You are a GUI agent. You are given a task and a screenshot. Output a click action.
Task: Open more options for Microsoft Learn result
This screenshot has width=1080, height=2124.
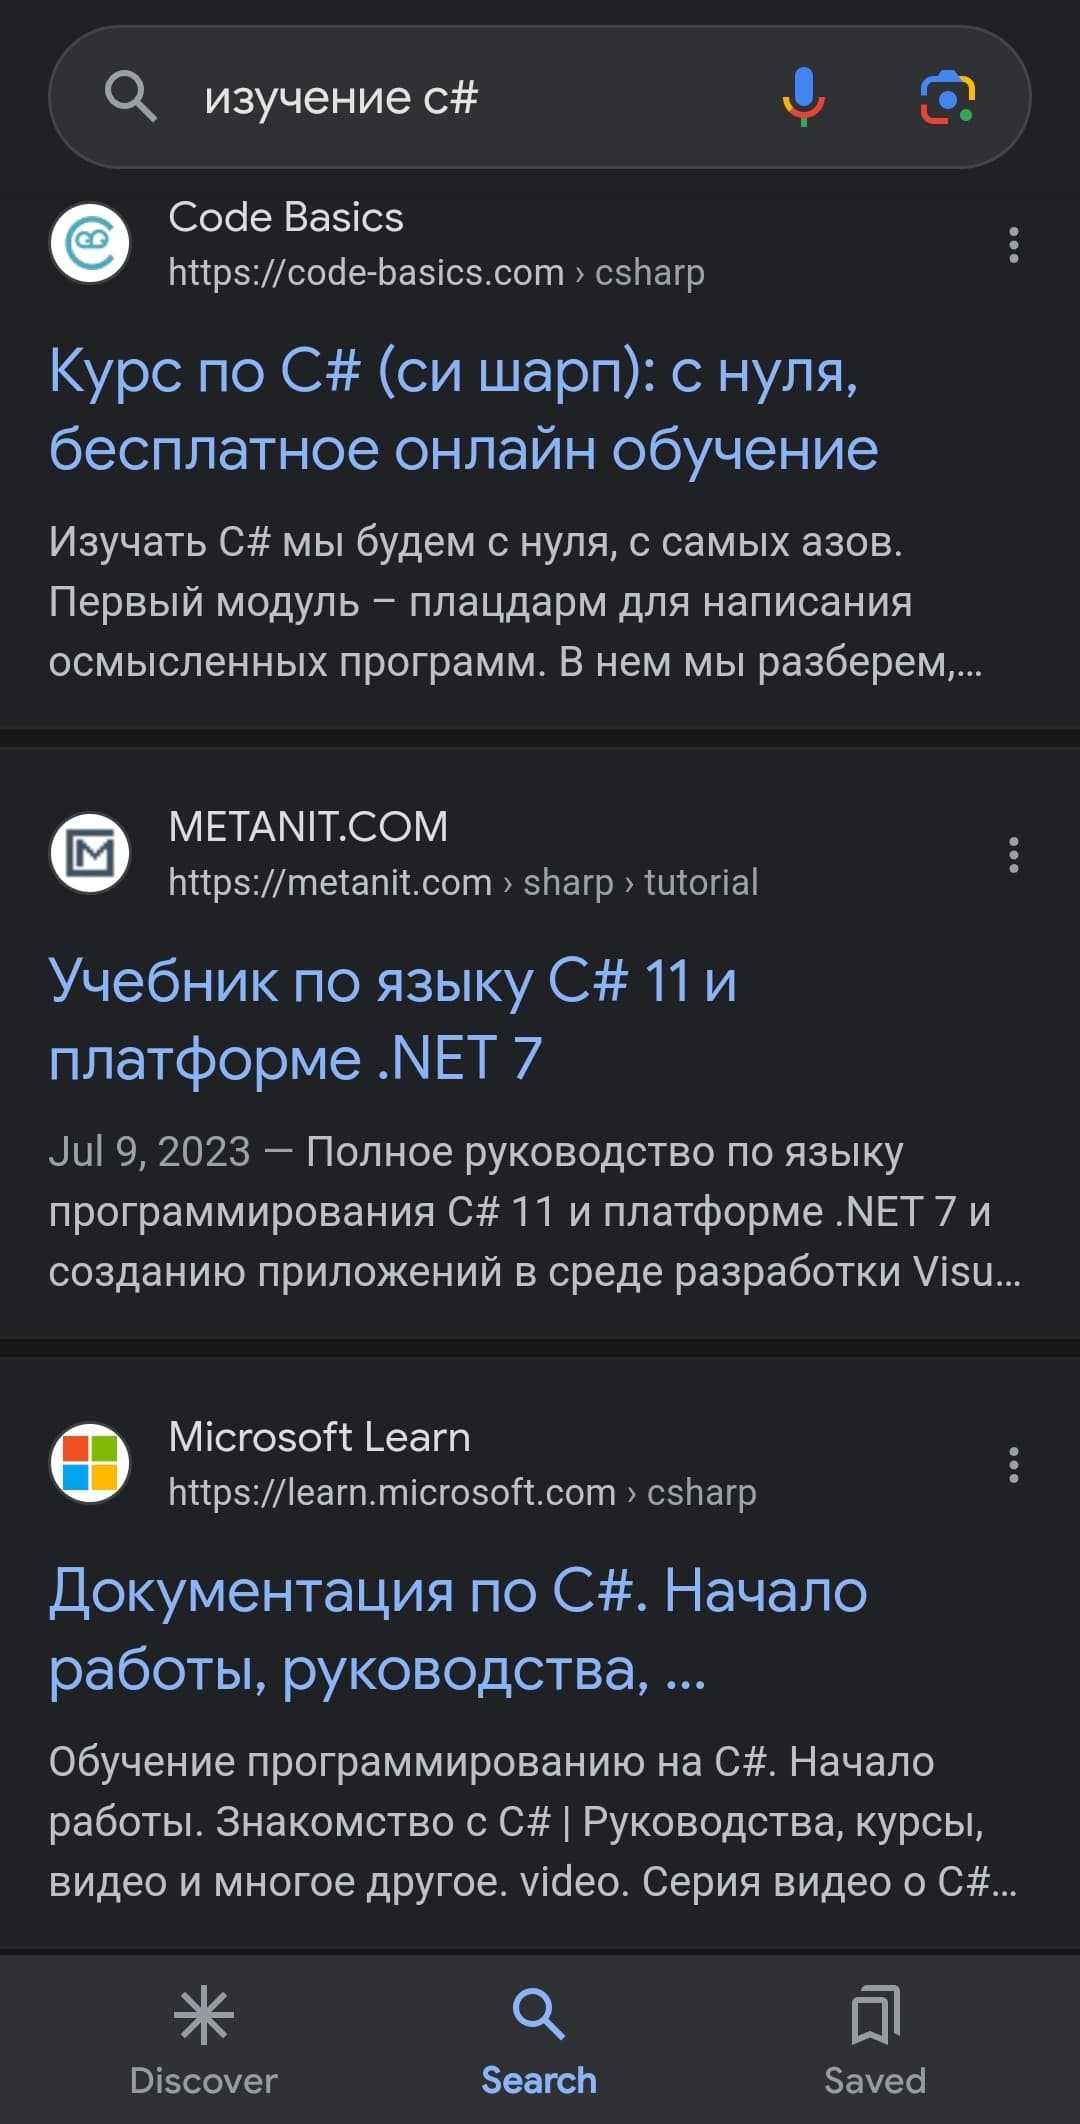click(x=1013, y=1465)
